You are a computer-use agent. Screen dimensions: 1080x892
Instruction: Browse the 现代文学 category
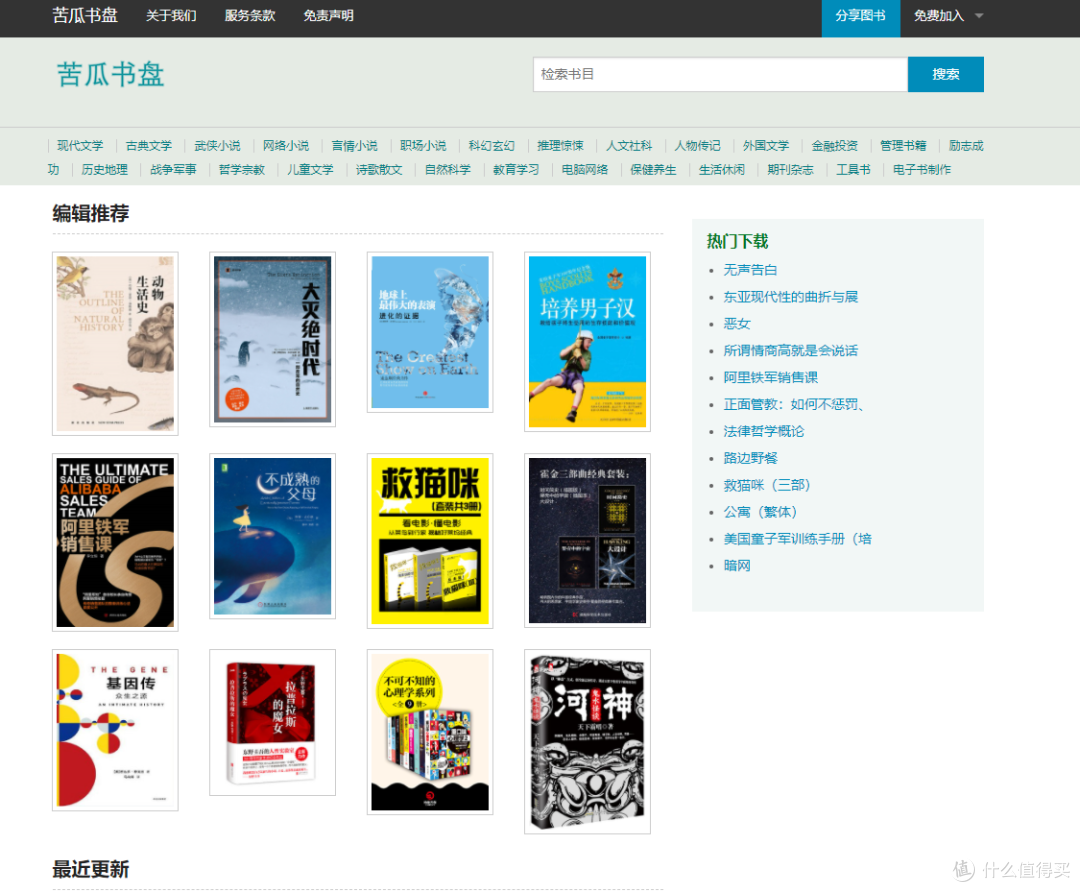[x=80, y=146]
